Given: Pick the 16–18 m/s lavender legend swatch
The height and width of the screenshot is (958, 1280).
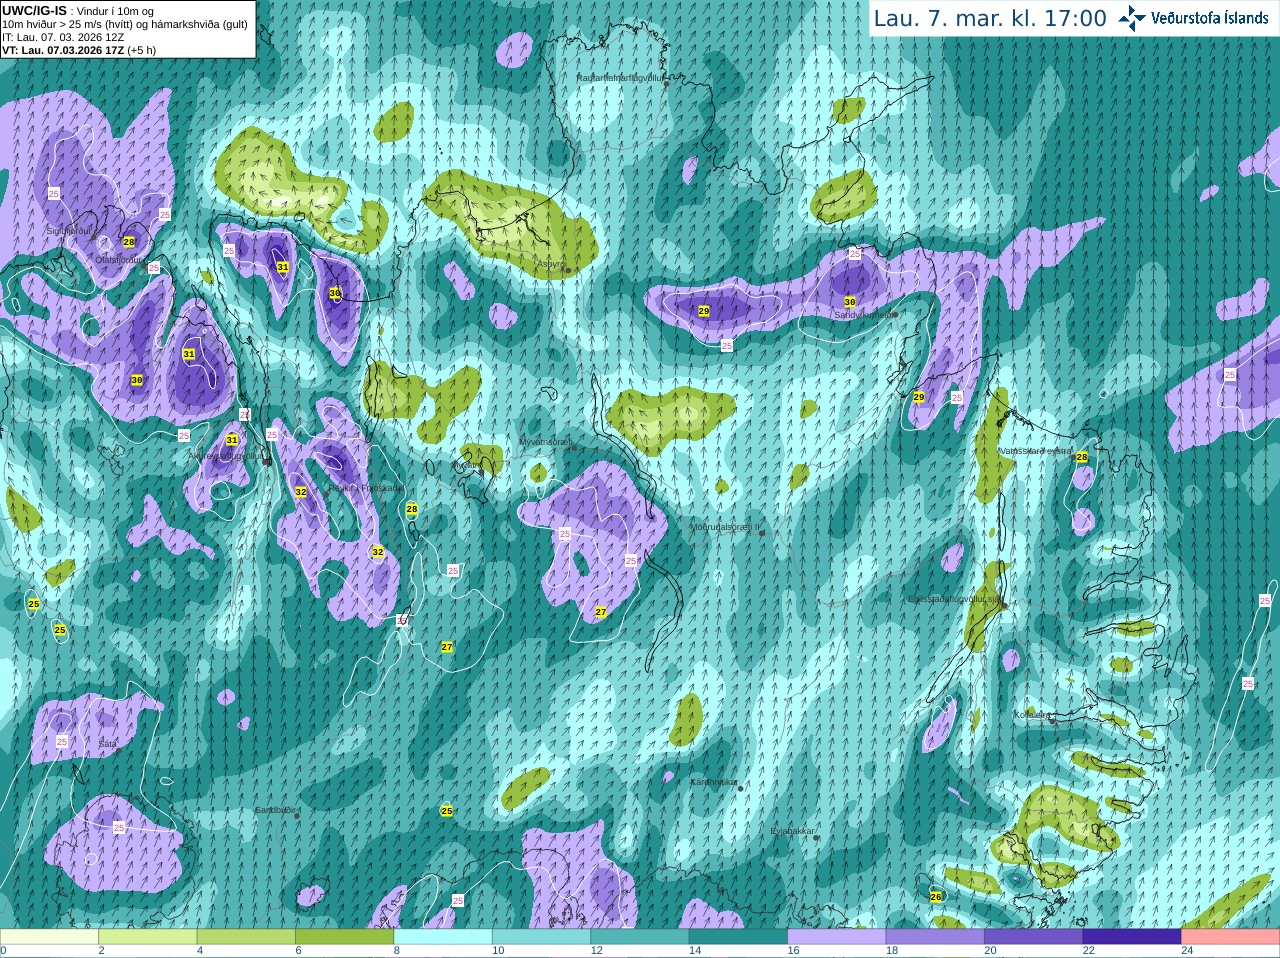Looking at the screenshot, I should [x=837, y=937].
